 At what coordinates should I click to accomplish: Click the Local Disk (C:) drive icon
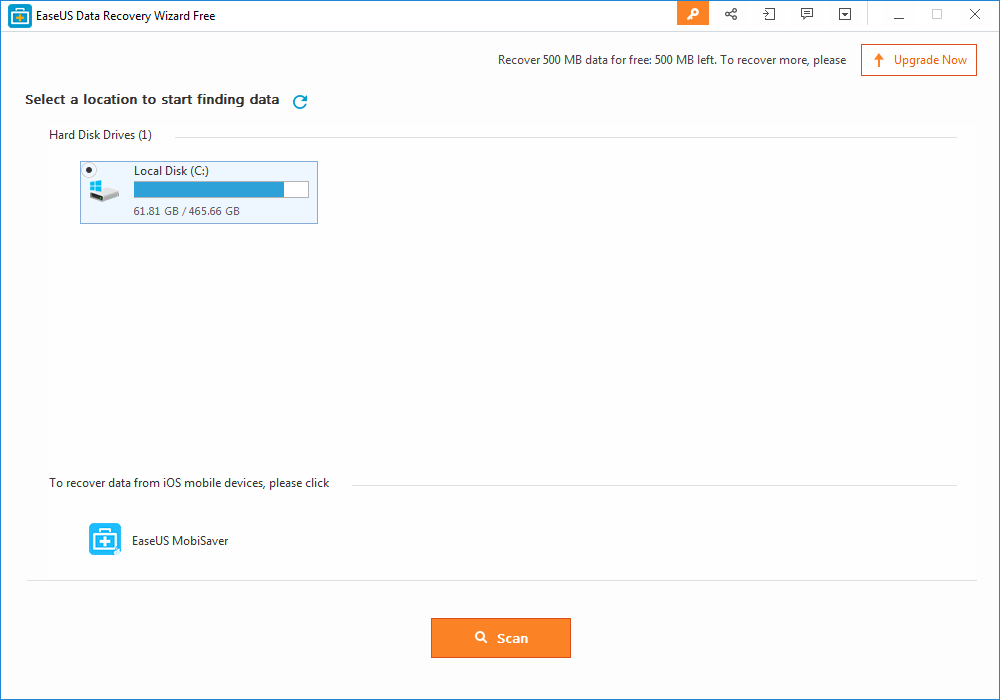104,191
